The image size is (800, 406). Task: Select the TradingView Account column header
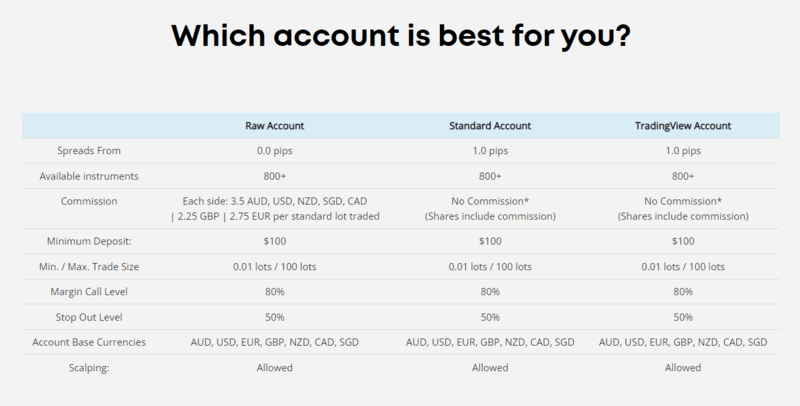(x=683, y=125)
